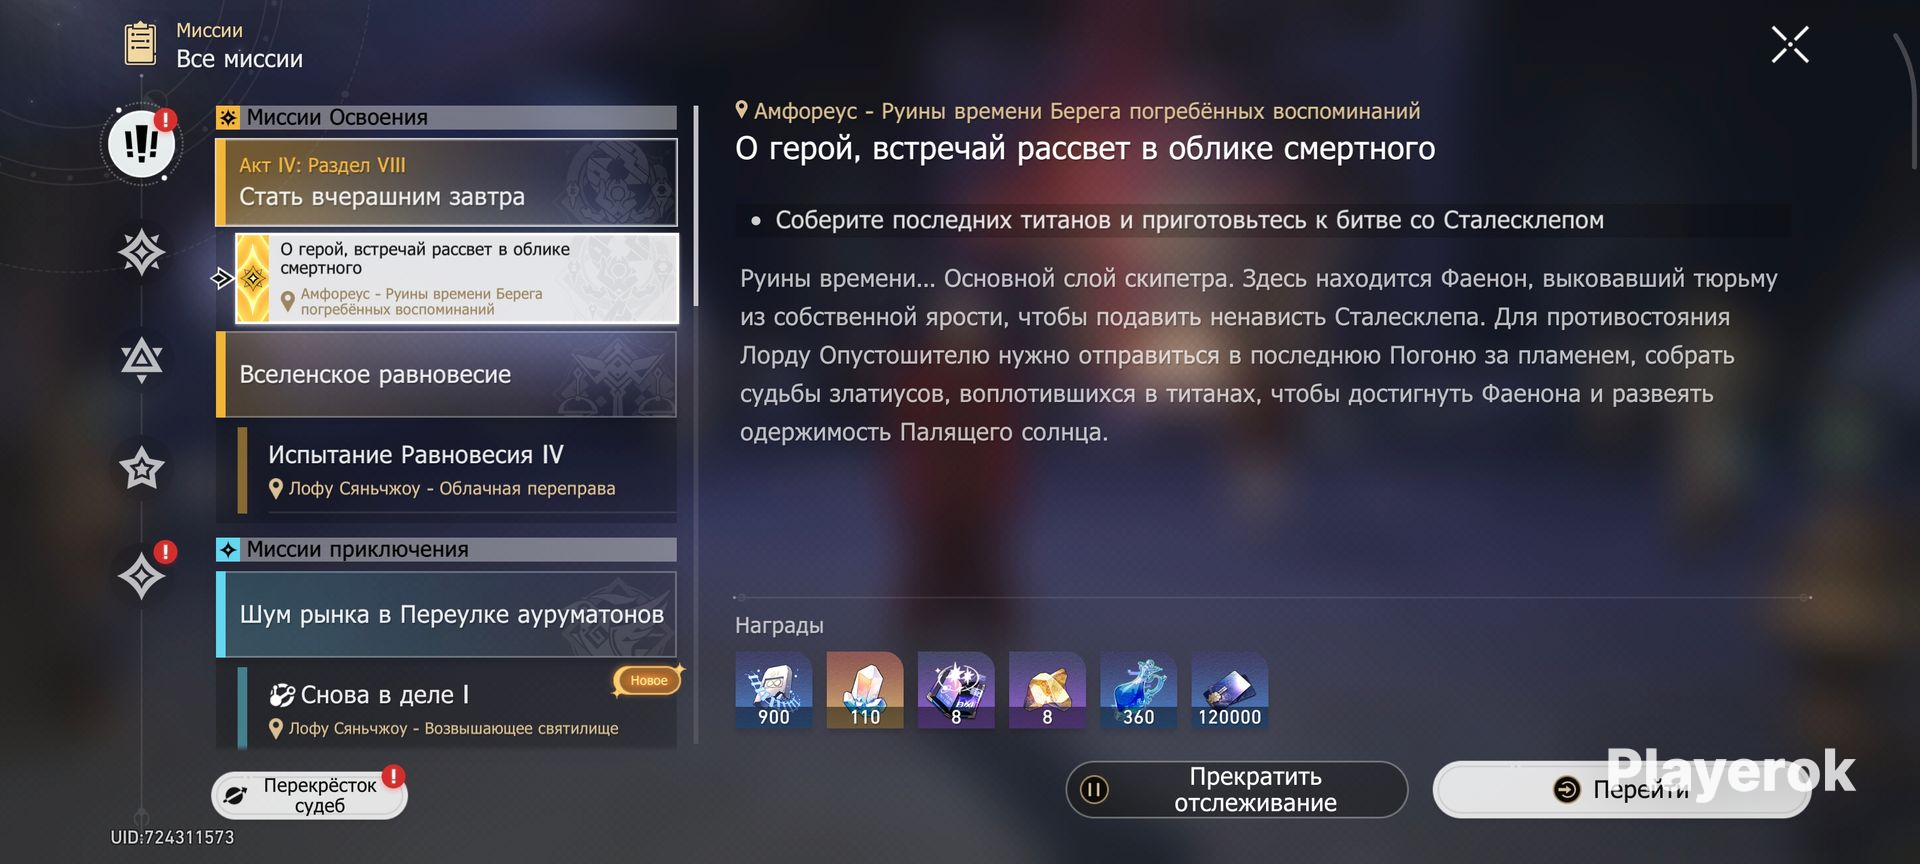Viewport: 1920px width, 864px height.
Task: Click 'Прекратить отслеживание' button
Action: (1237, 790)
